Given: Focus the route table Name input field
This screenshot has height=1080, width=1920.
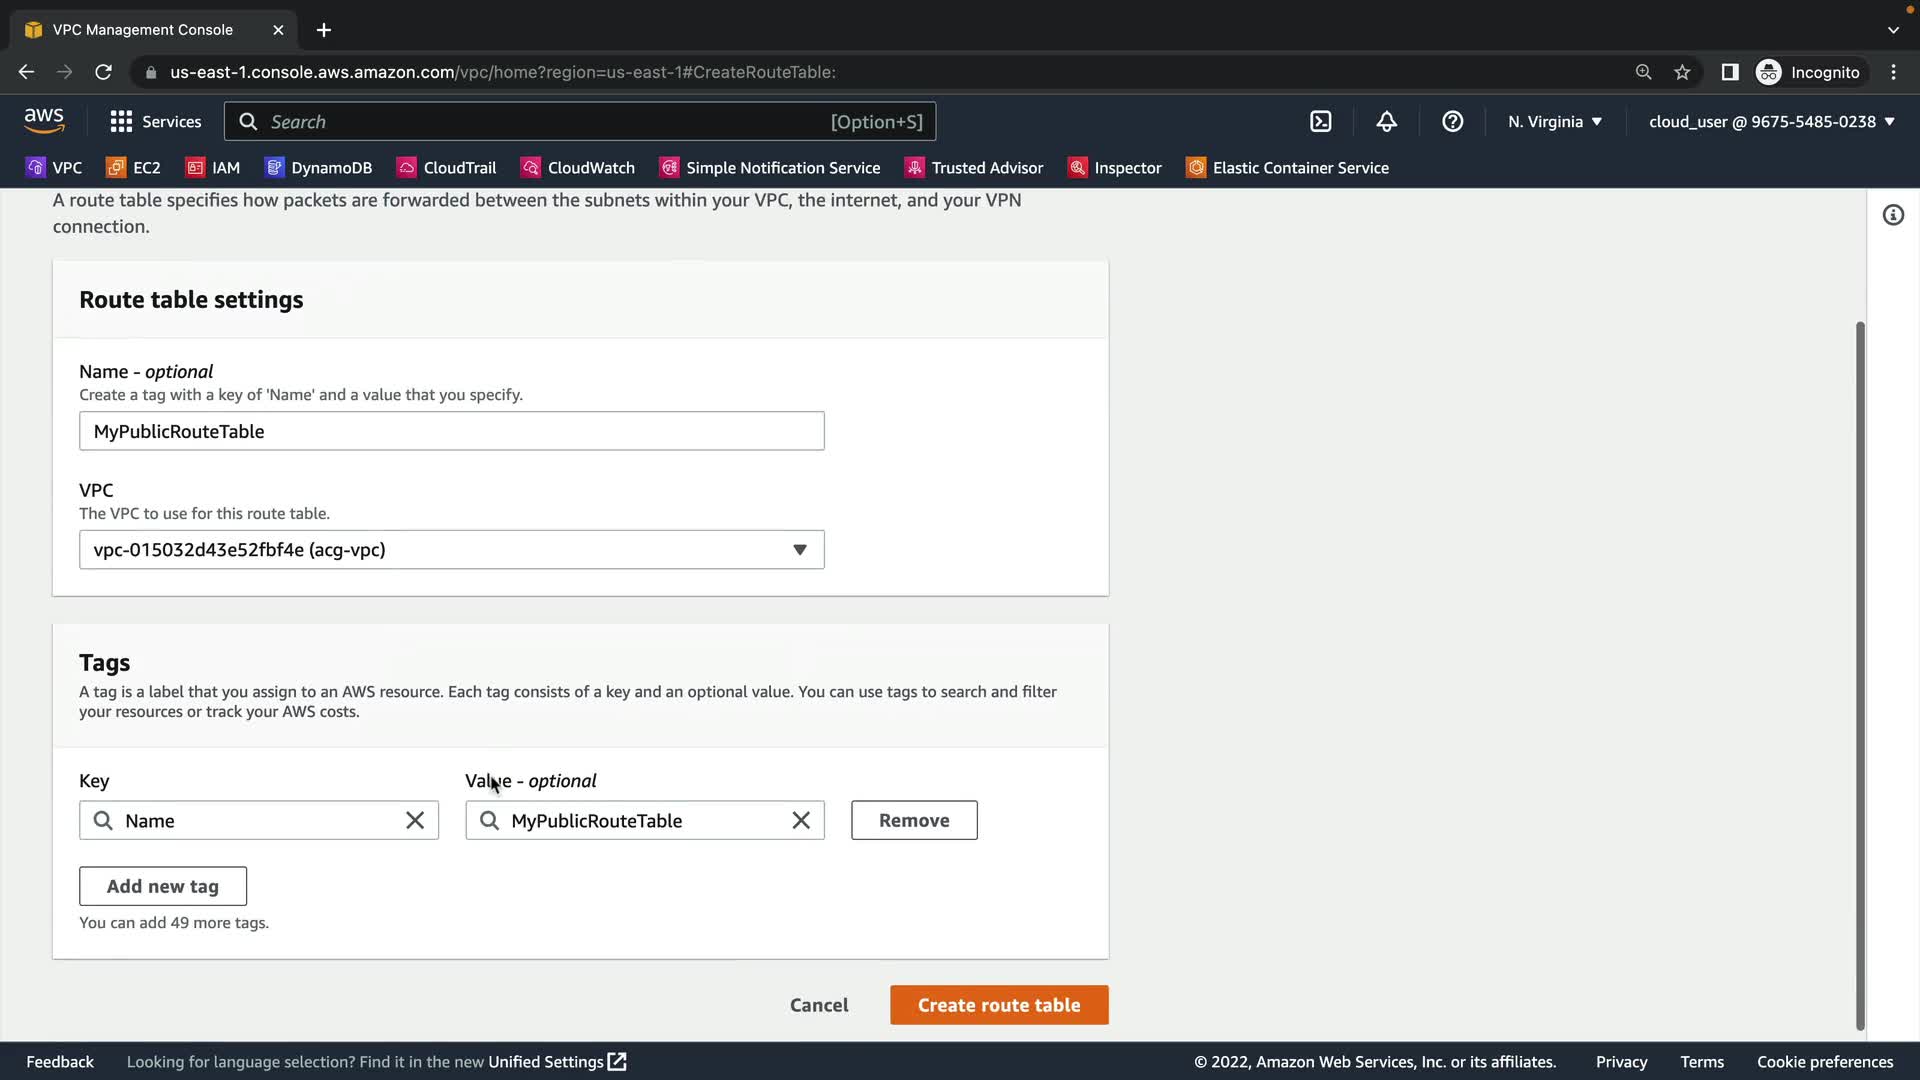Looking at the screenshot, I should coord(452,431).
